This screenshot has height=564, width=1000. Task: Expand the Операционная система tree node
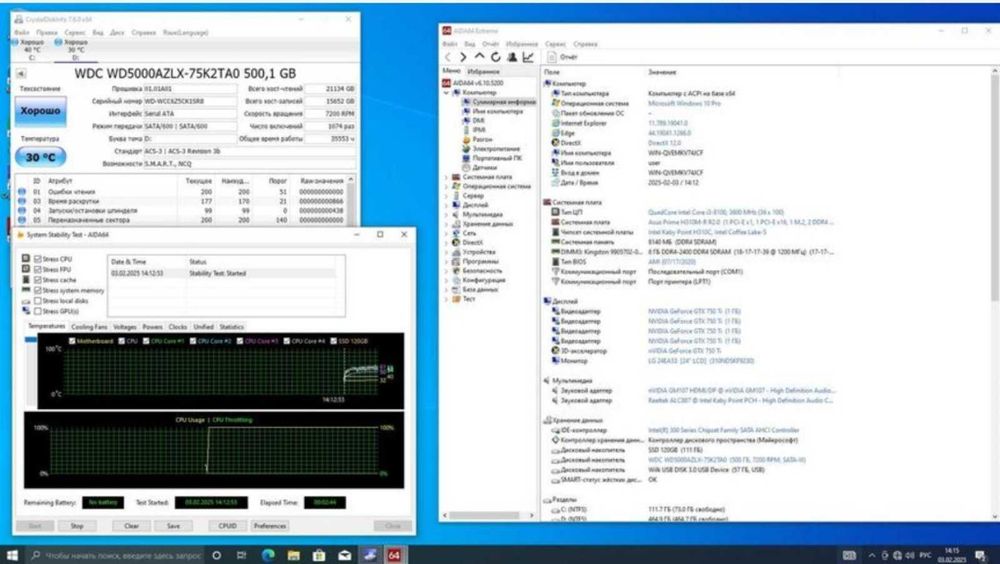tap(446, 186)
